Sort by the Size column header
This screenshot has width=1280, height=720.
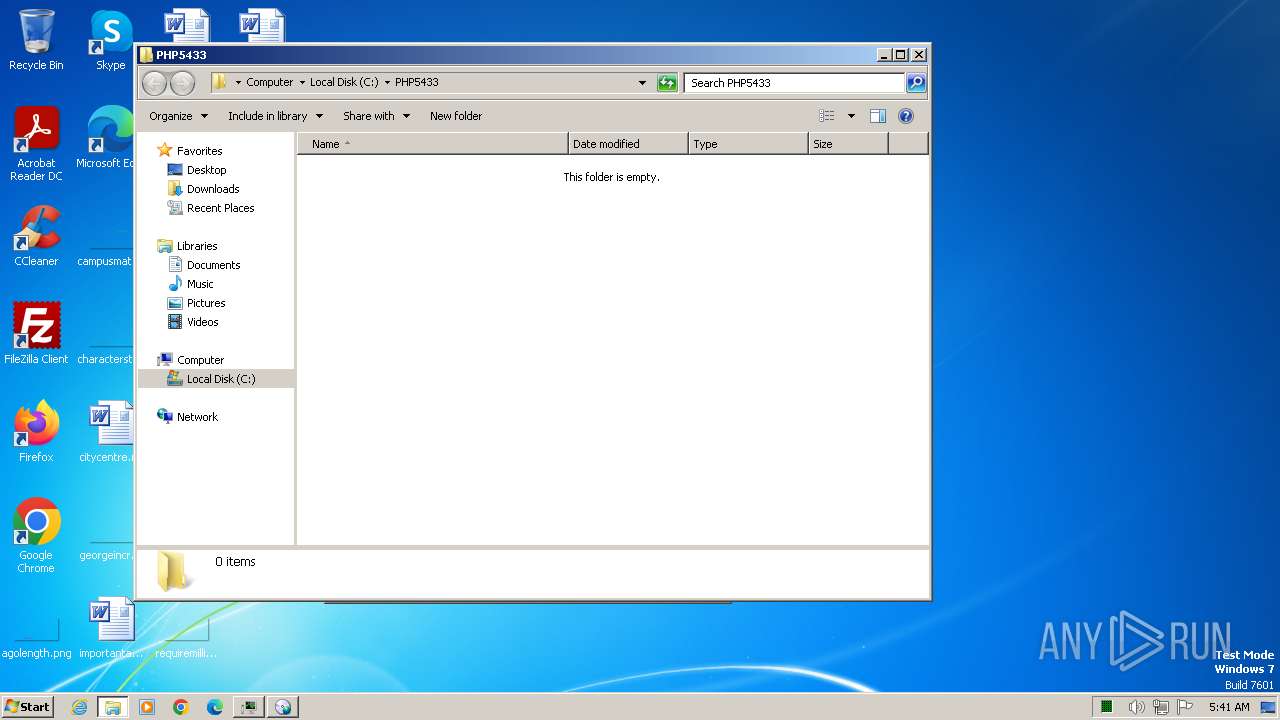[848, 144]
